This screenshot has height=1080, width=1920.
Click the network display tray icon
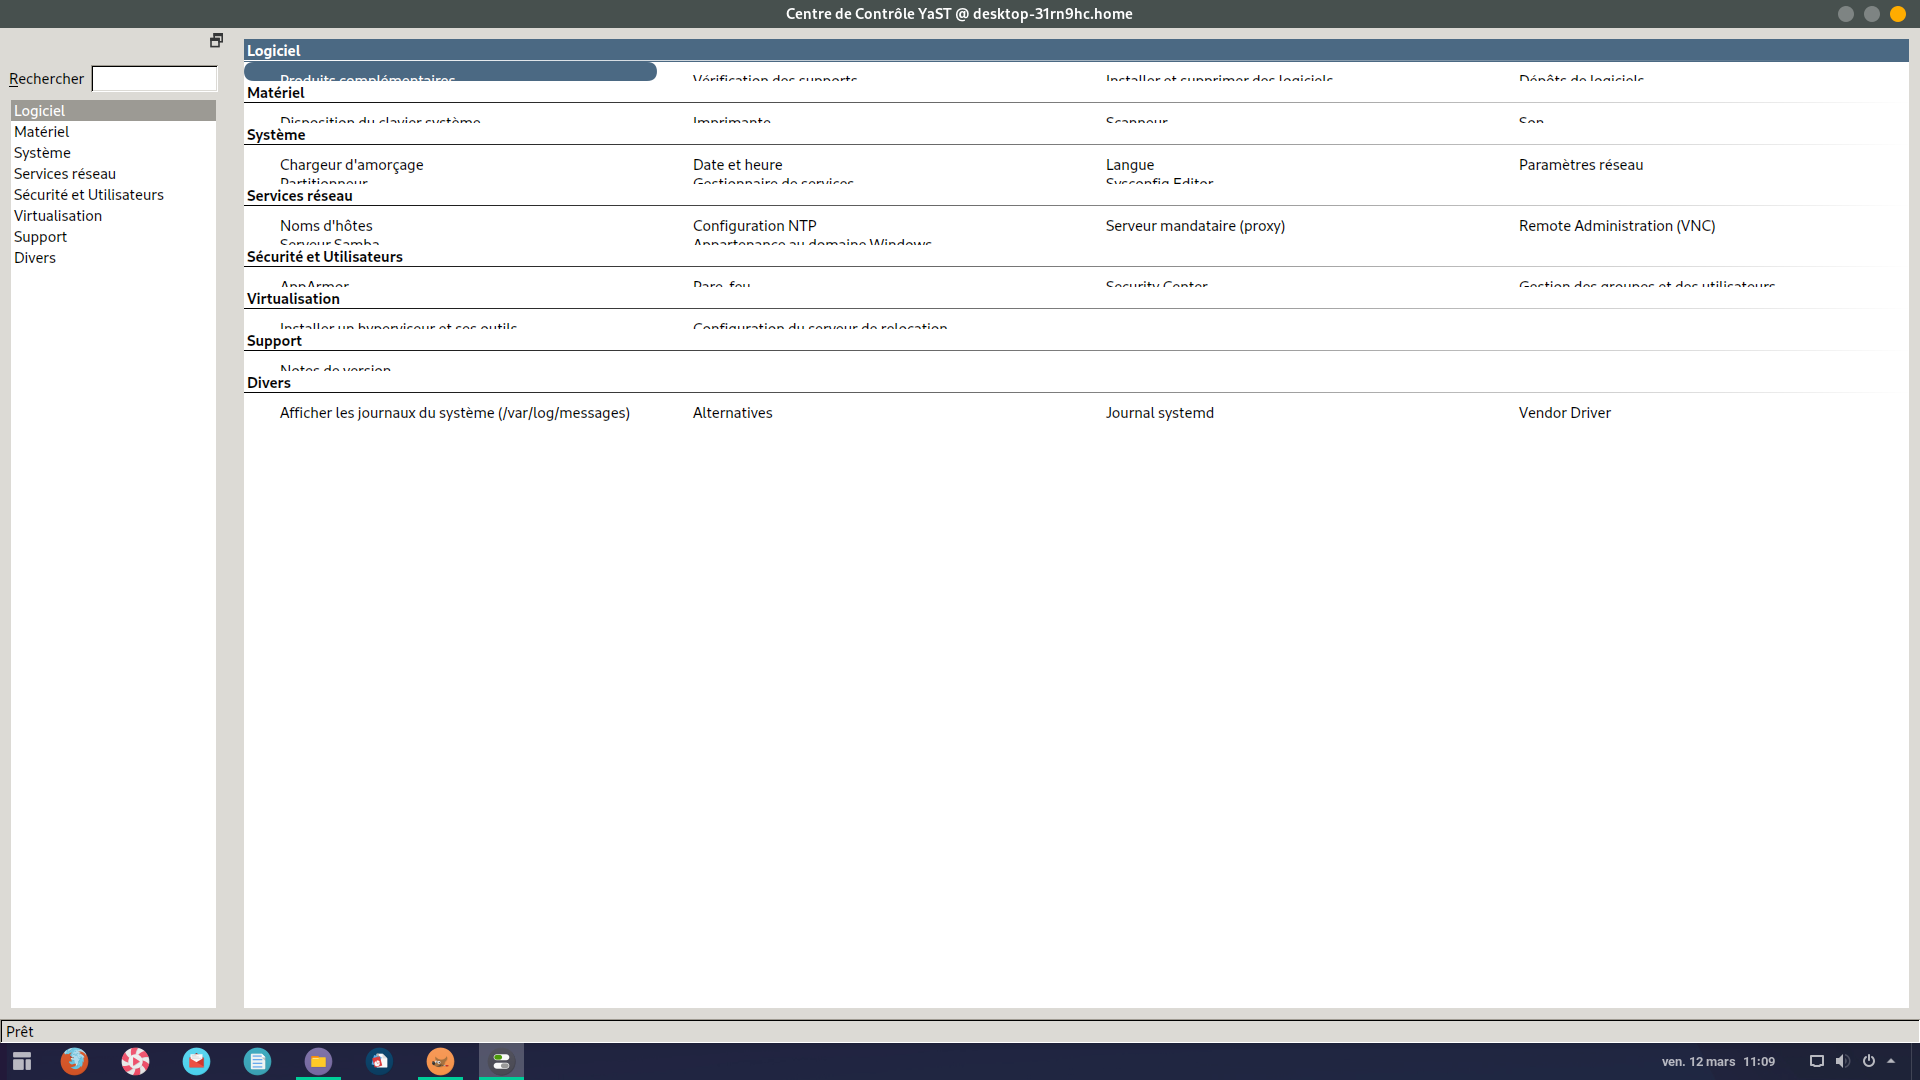tap(1816, 1061)
